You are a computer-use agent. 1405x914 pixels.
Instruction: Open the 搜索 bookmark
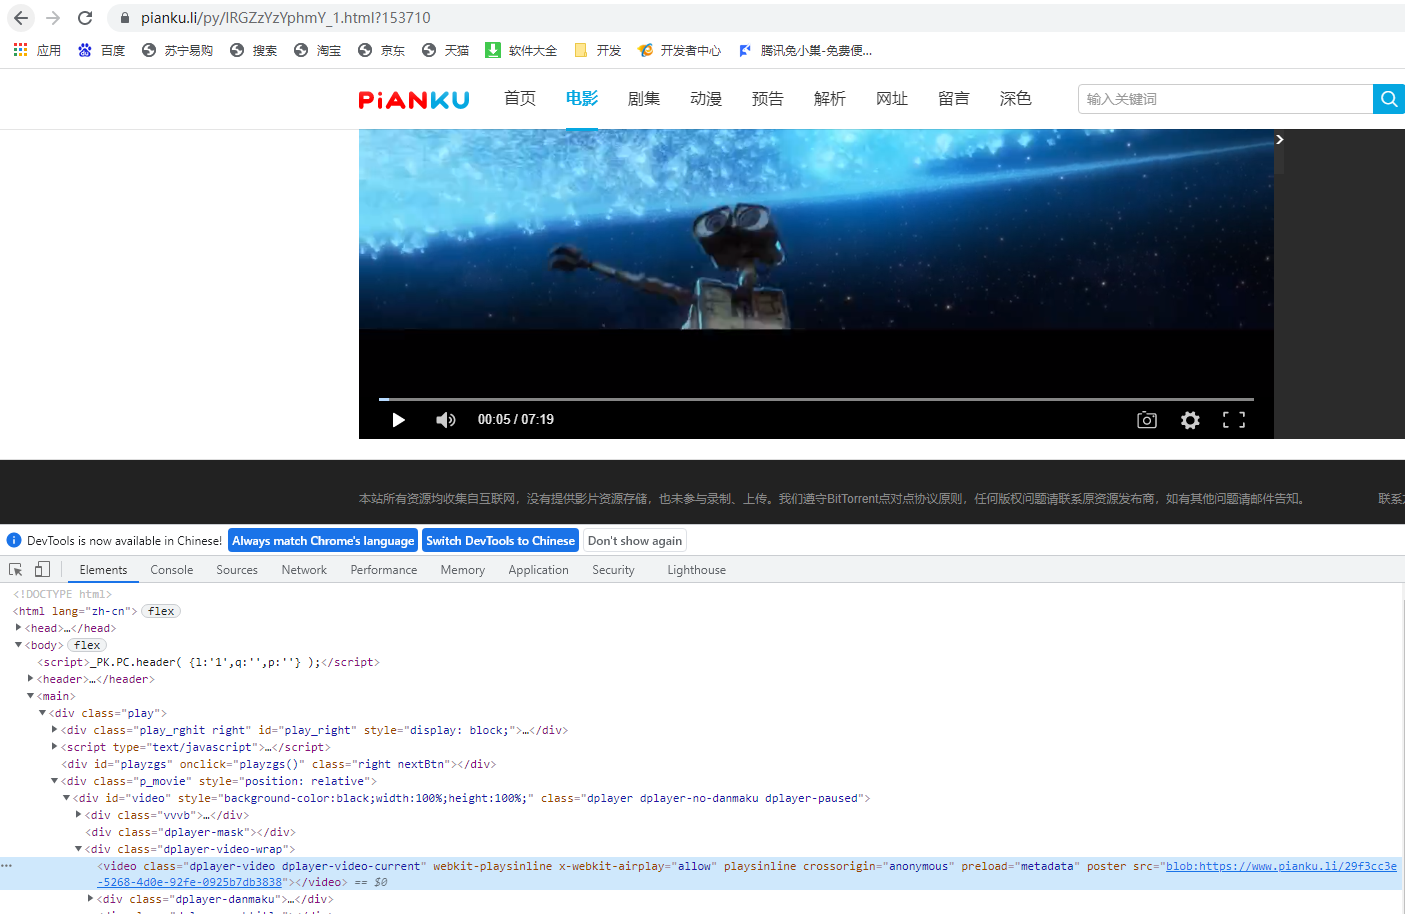[x=253, y=50]
